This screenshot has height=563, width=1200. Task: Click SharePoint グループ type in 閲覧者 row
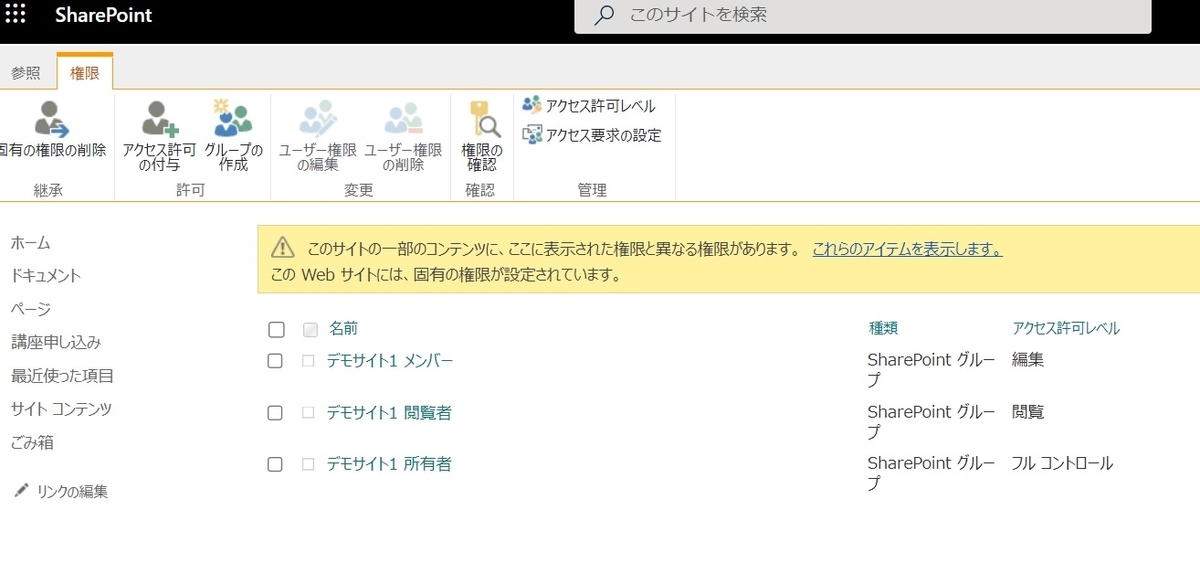pos(931,422)
